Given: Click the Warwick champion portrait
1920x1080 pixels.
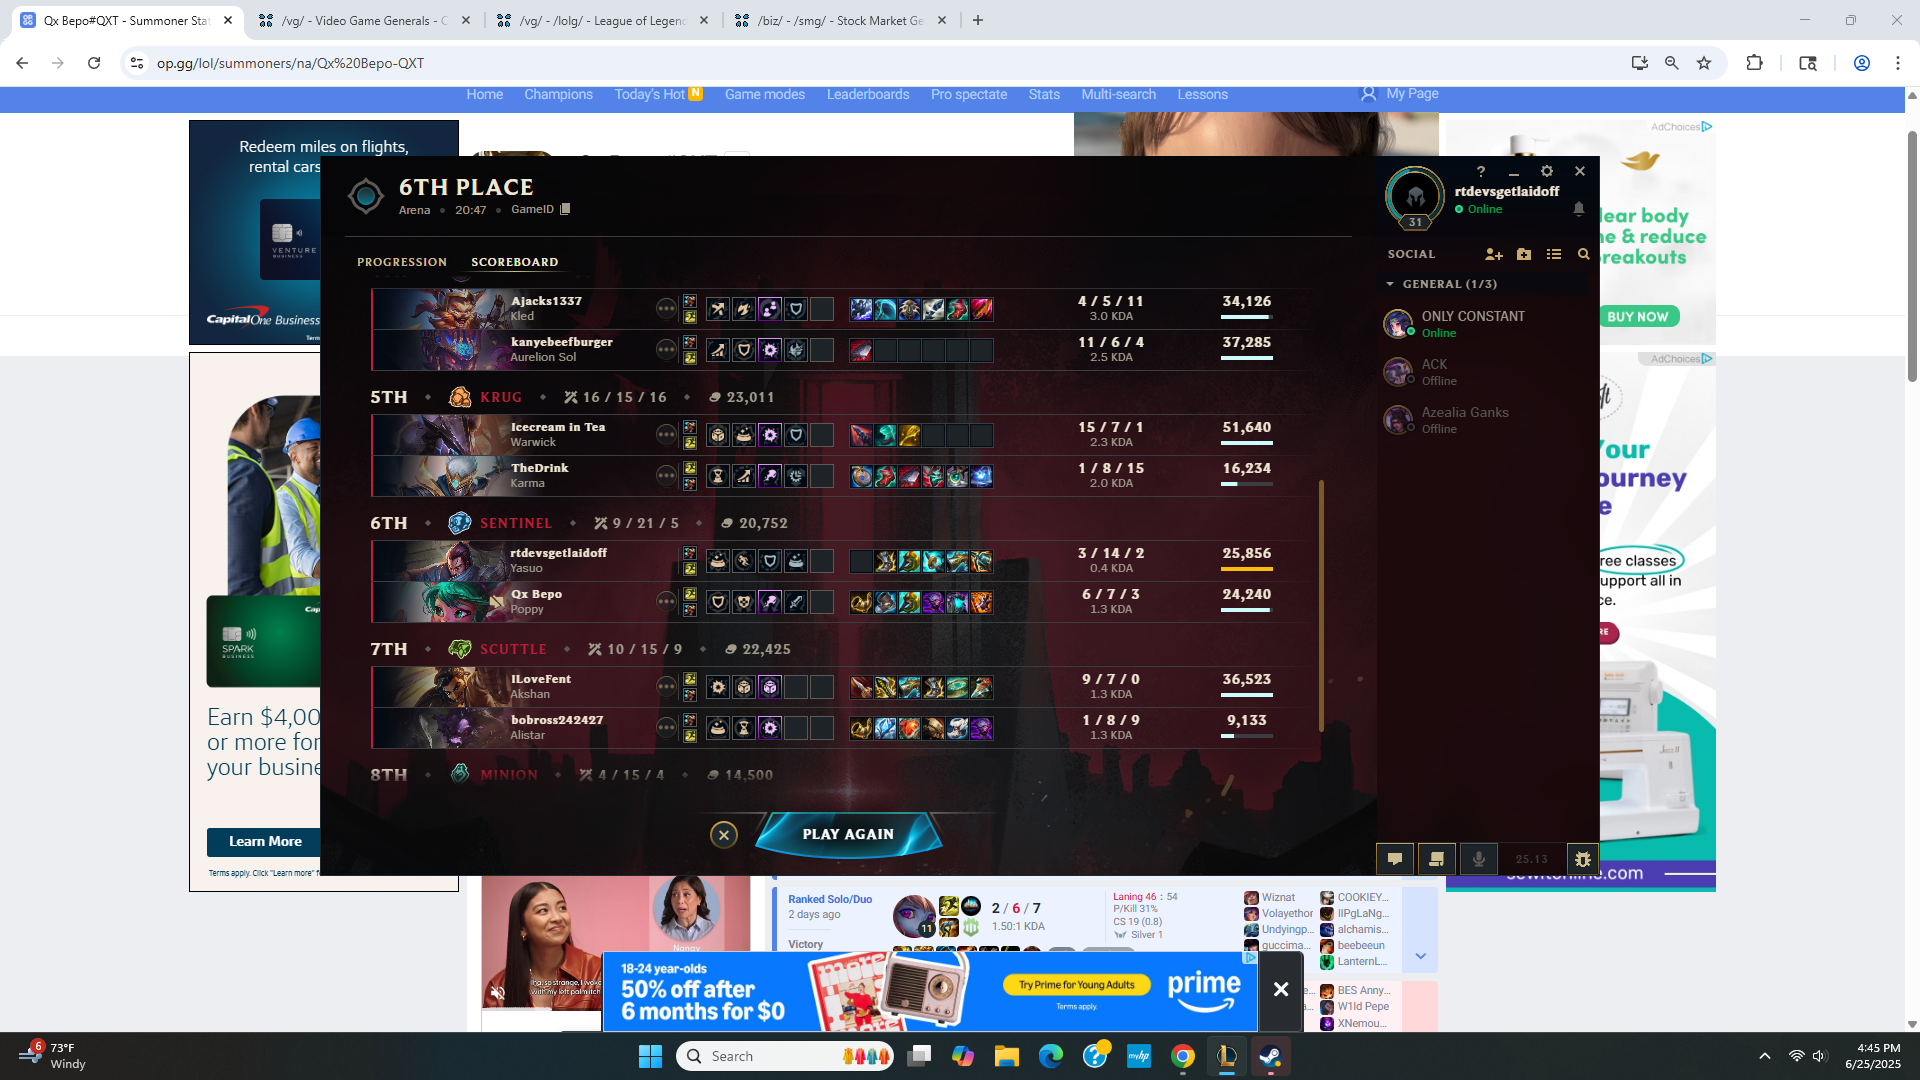Looking at the screenshot, I should pos(440,434).
